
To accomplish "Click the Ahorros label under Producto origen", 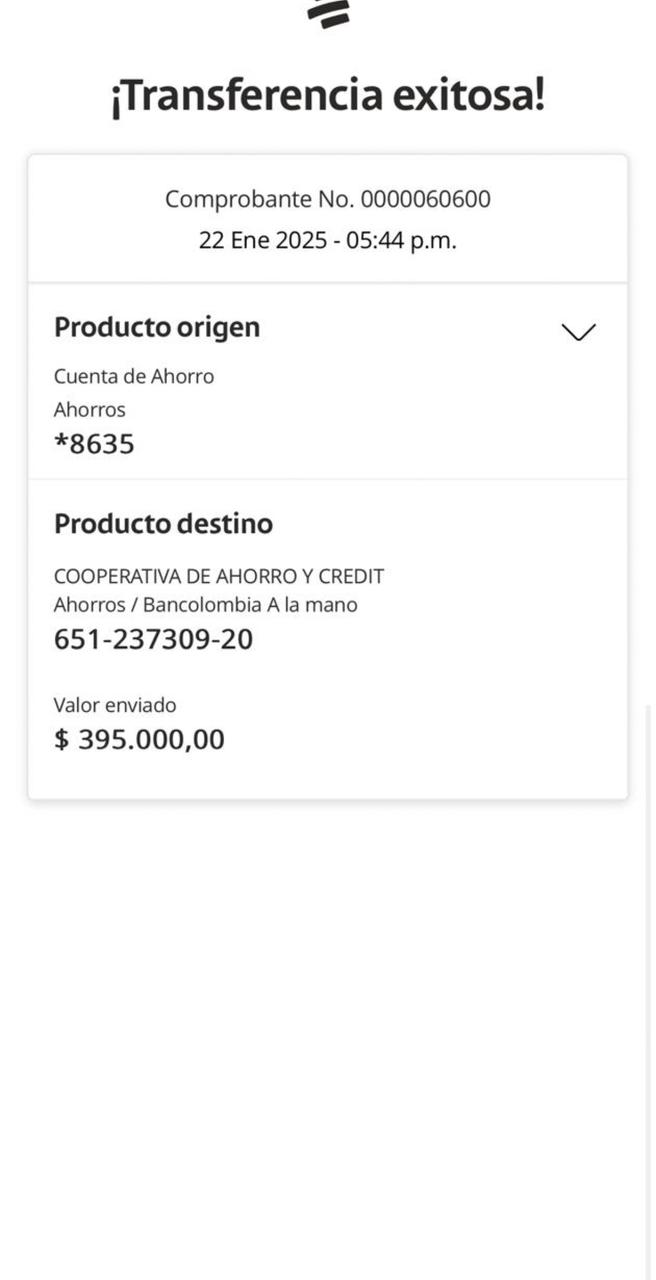I will [x=90, y=409].
